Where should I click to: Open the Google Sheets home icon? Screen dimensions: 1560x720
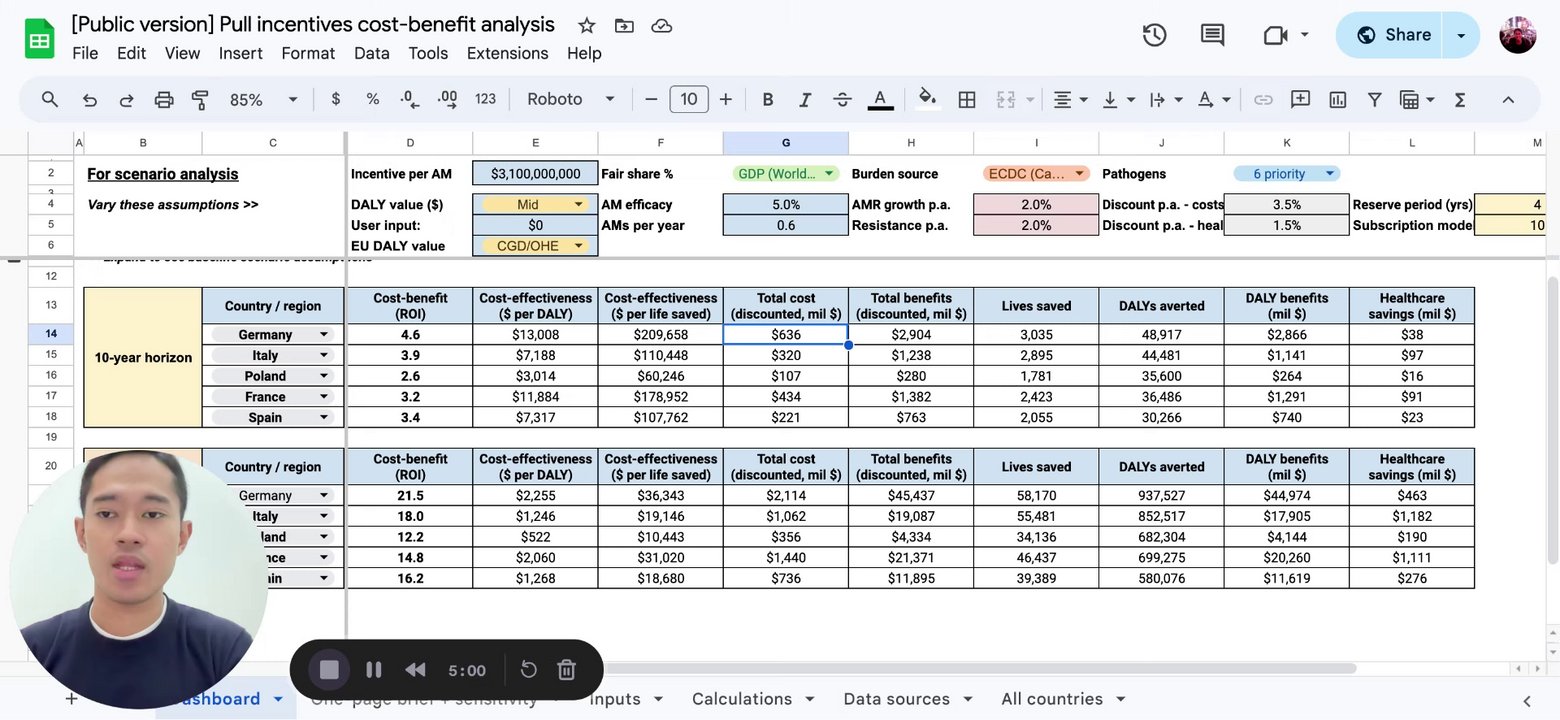39,40
